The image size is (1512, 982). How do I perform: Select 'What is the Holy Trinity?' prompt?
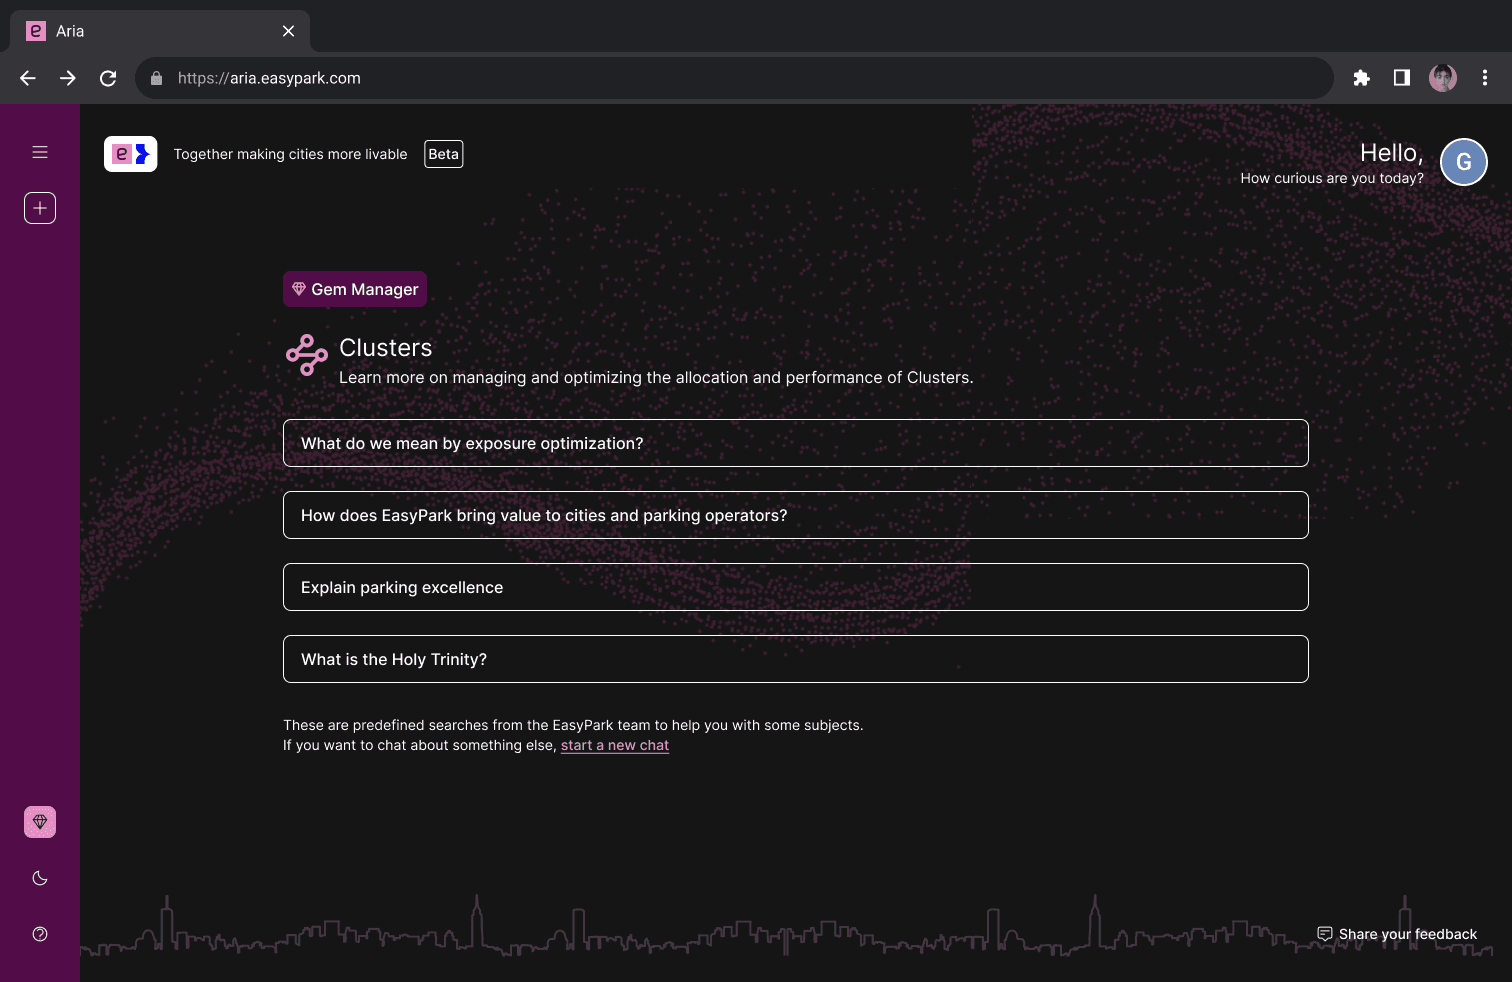pos(796,659)
